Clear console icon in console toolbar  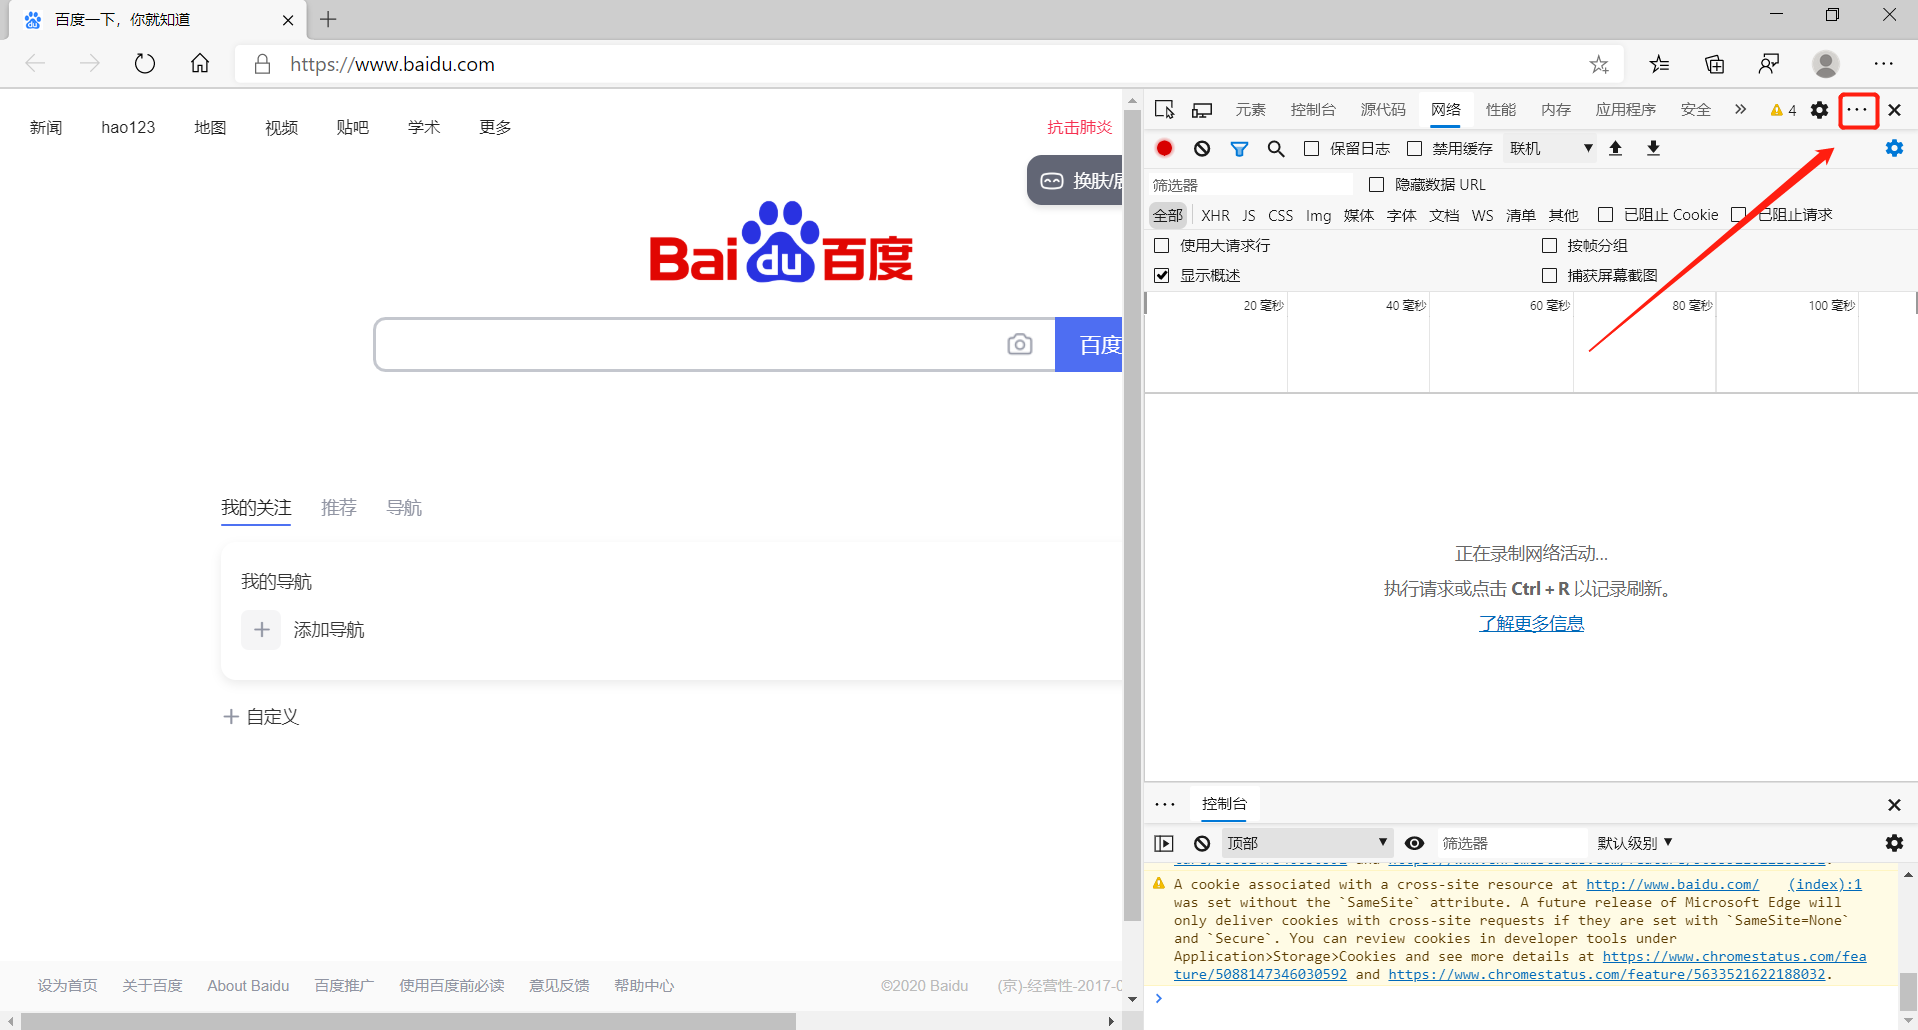pos(1202,843)
